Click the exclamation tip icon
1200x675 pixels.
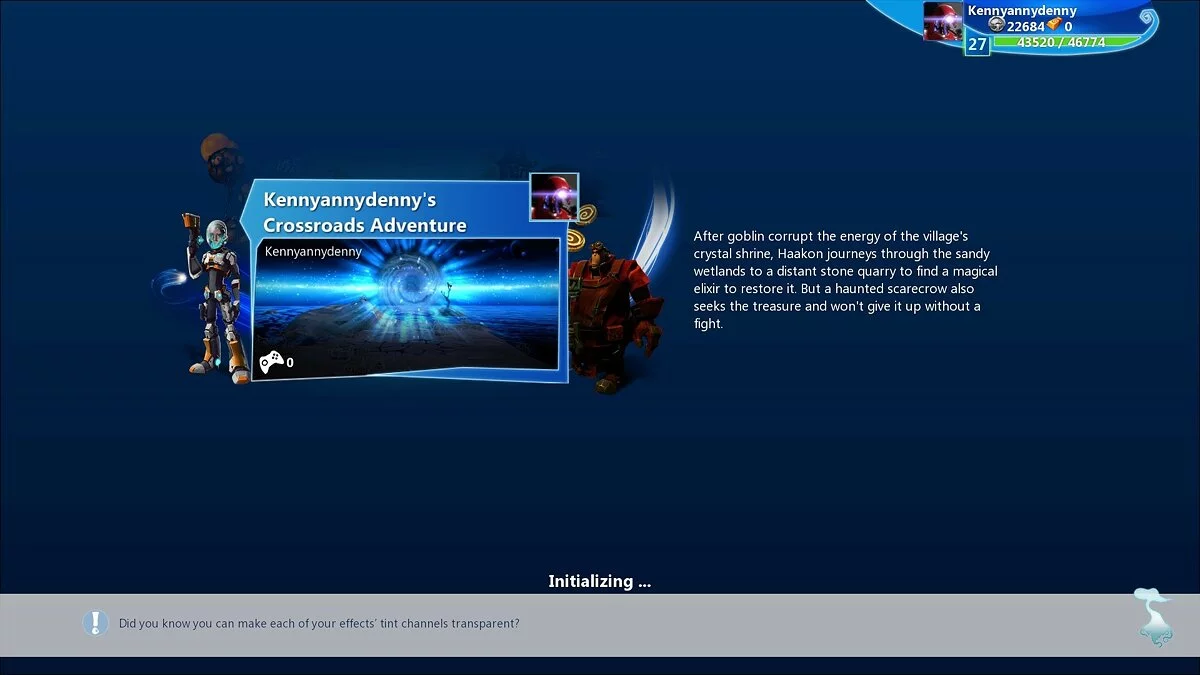point(95,622)
